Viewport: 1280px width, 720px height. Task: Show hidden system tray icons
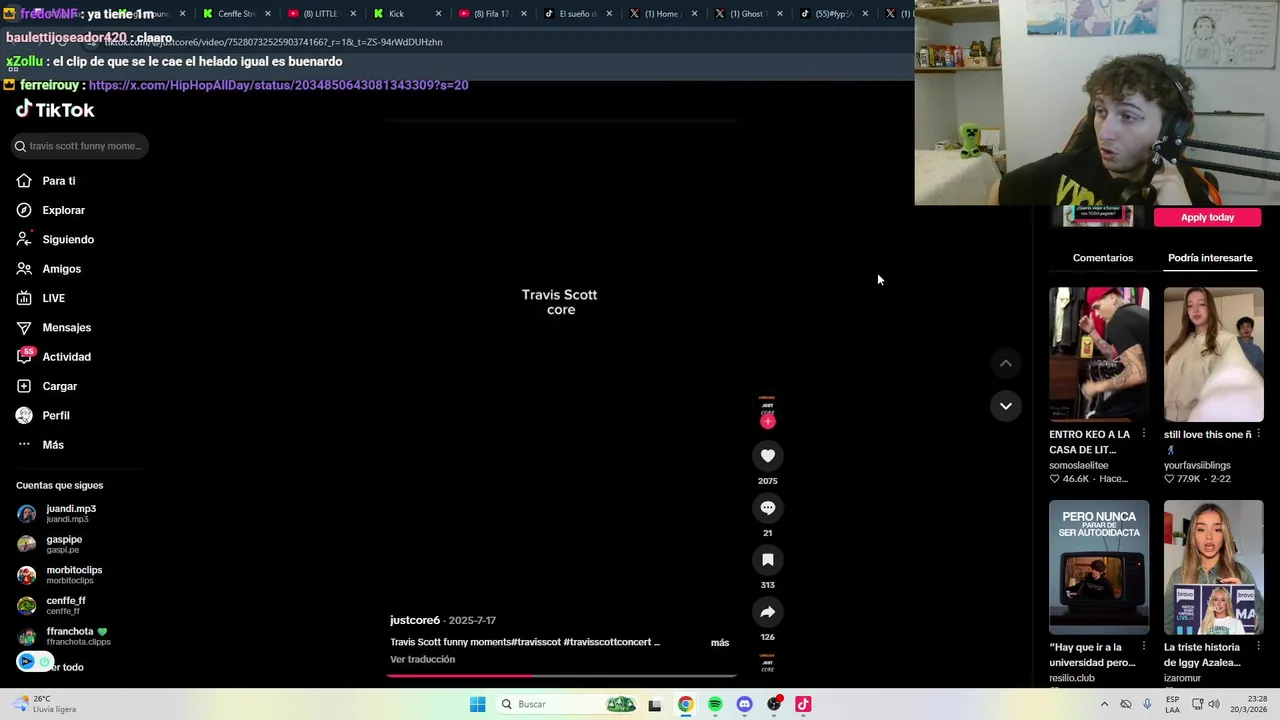pos(1104,704)
